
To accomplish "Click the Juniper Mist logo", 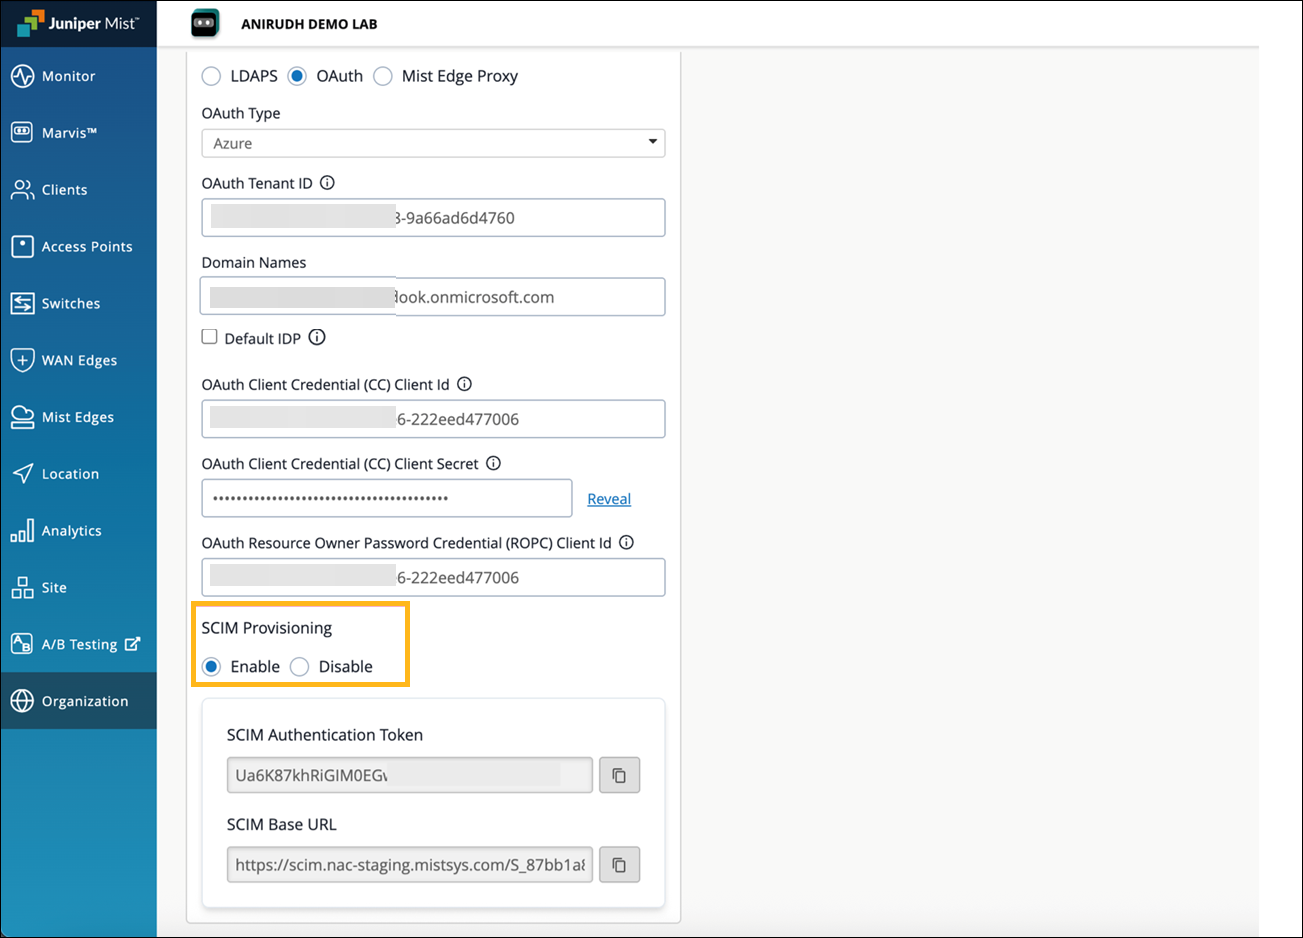I will [x=78, y=23].
